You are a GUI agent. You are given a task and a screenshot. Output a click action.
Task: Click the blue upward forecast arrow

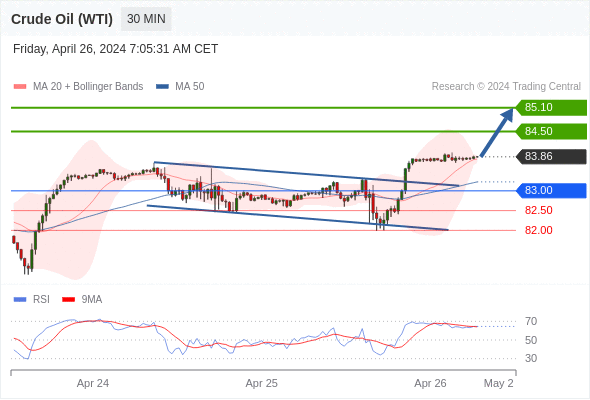[x=497, y=132]
